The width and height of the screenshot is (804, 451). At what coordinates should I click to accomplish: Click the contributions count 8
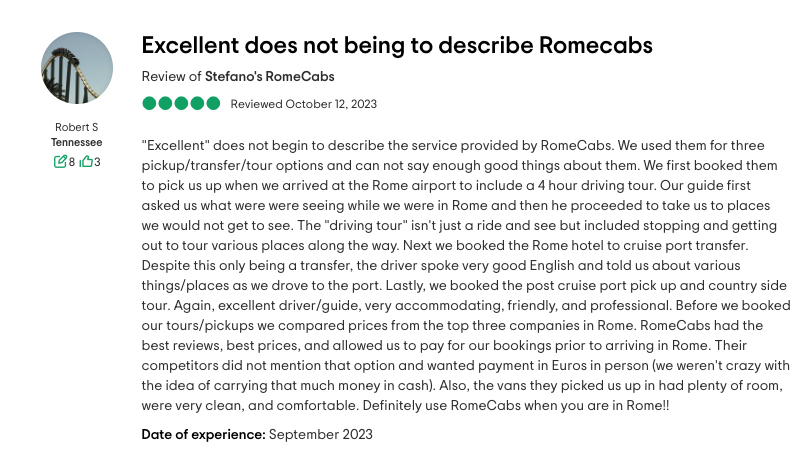pos(72,161)
